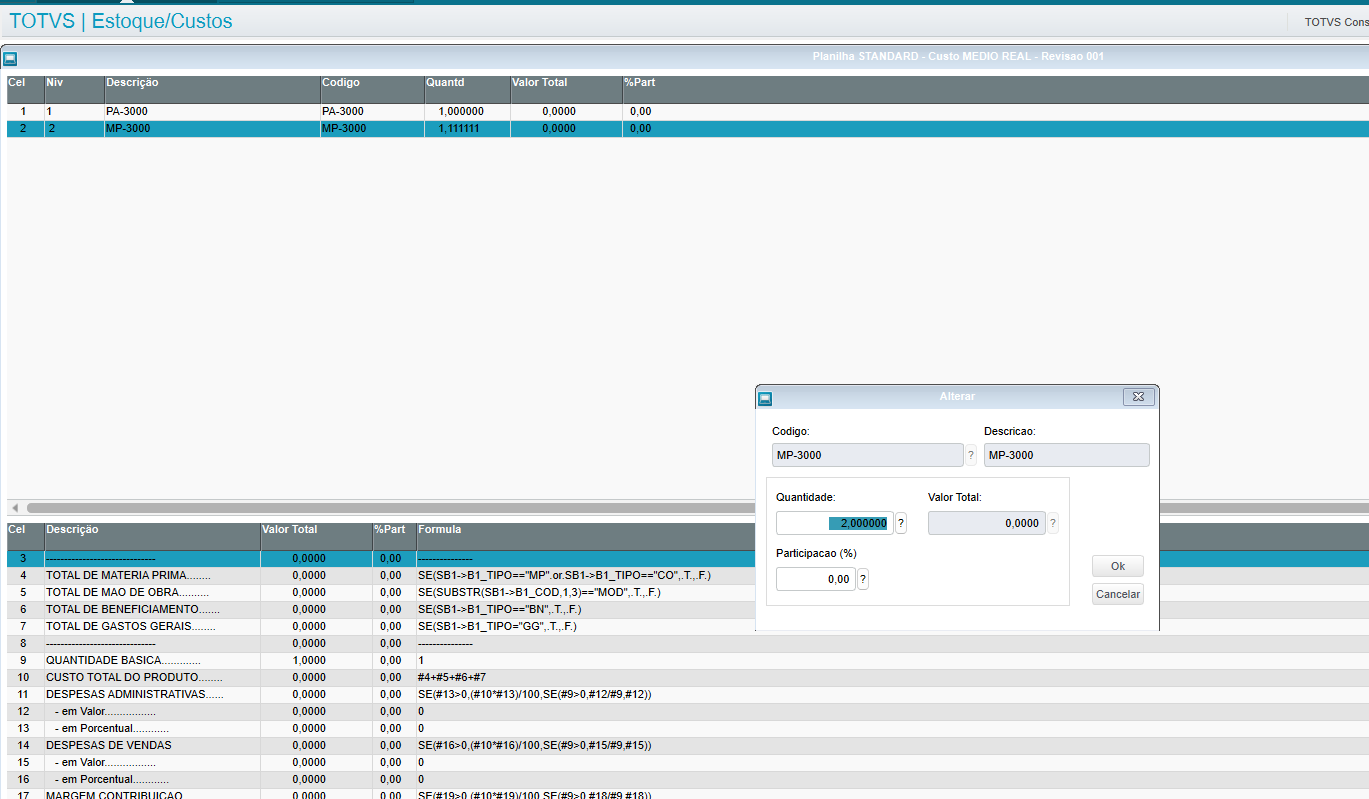Screen dimensions: 1369x799
Task: Click the Participacao (%) input field
Action: pyautogui.click(x=815, y=579)
